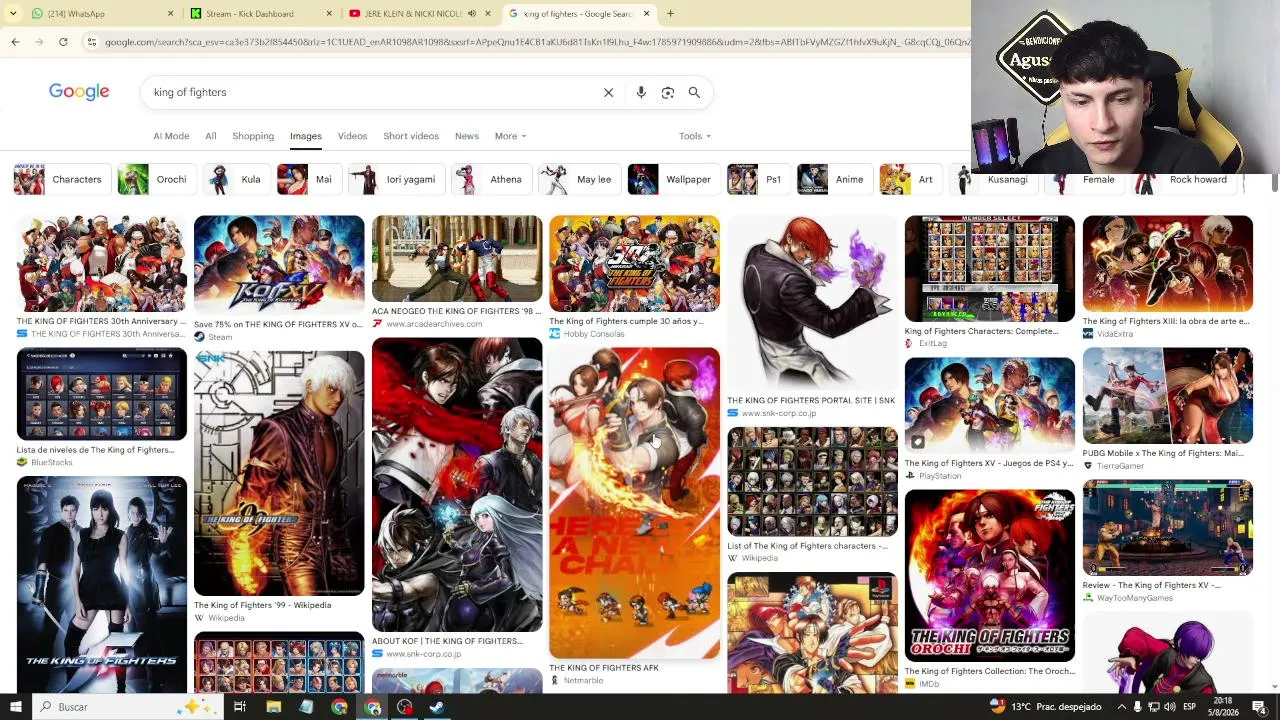Select the Images tab
Viewport: 1280px width, 720px height.
306,136
